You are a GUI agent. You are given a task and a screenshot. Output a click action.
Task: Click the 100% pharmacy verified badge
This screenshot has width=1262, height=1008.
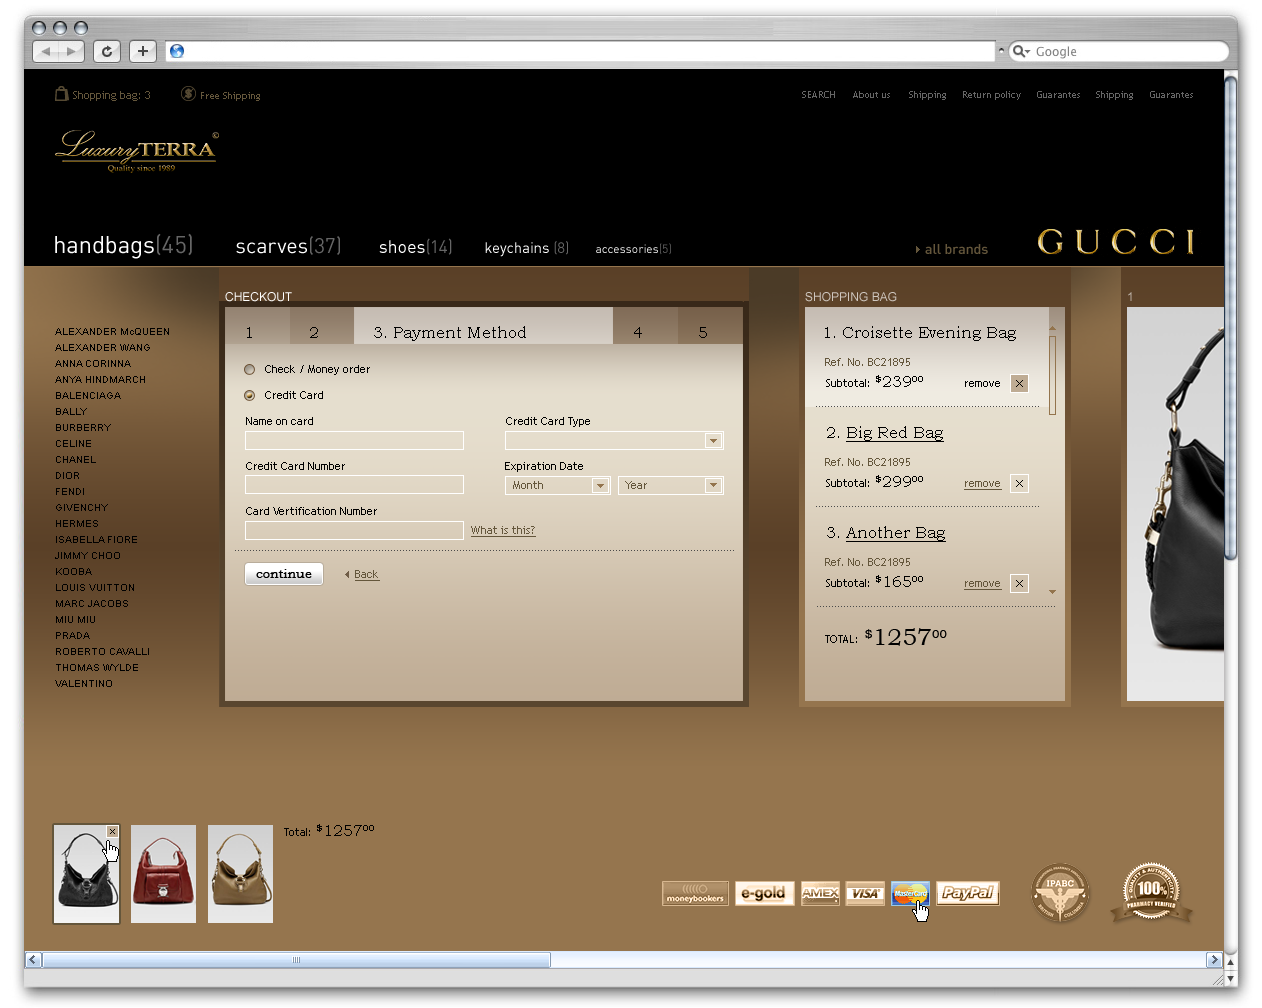point(1151,891)
